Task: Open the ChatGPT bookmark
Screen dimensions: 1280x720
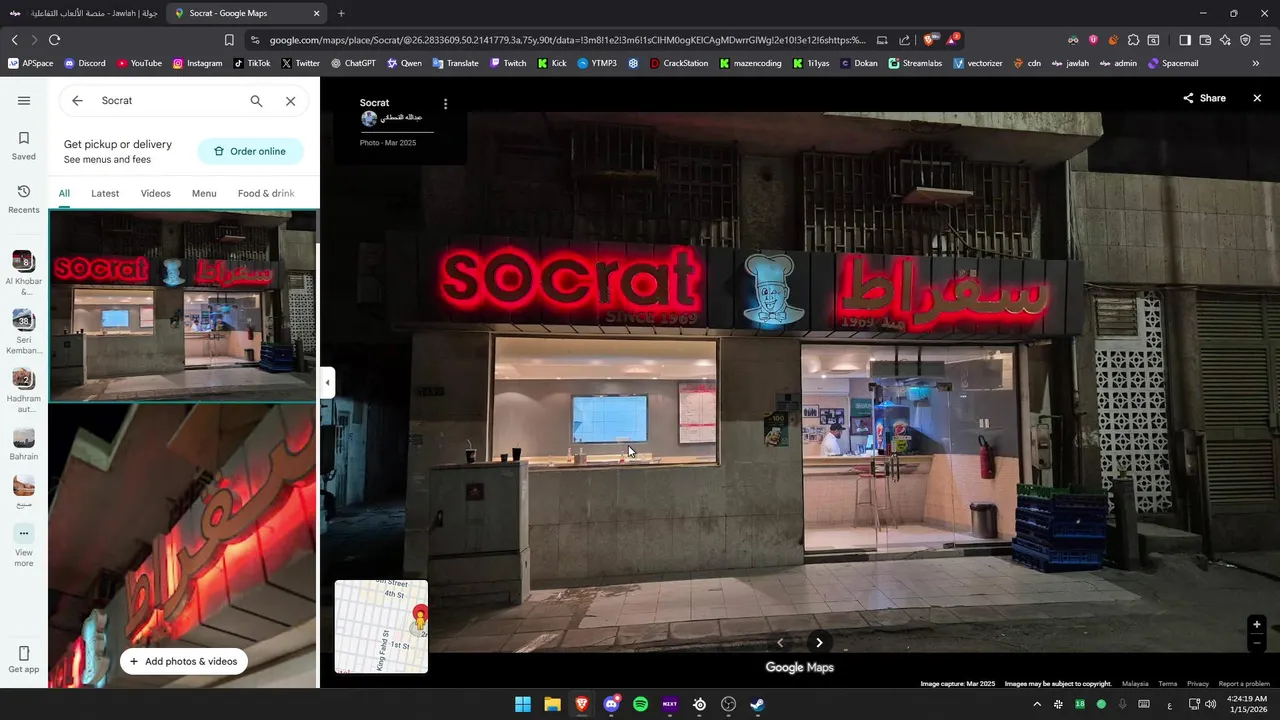Action: [353, 63]
